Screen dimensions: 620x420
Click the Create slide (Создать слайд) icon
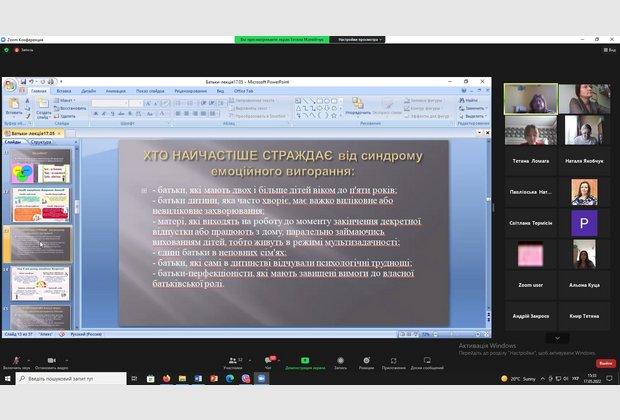(x=43, y=104)
